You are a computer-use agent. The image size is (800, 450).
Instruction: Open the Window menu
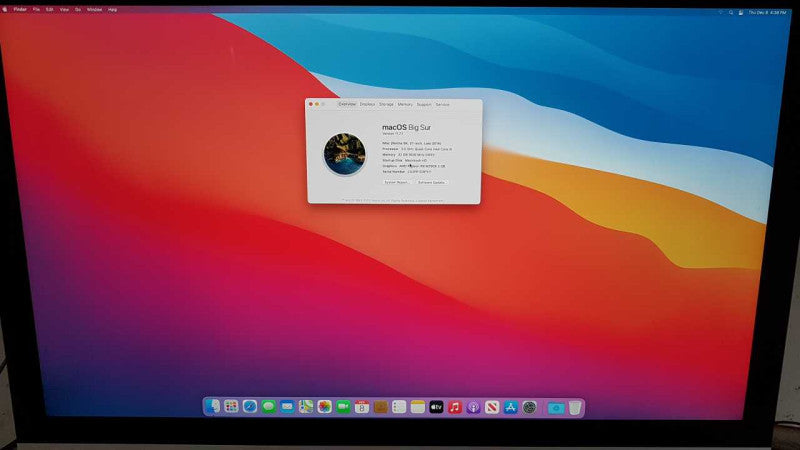(x=94, y=9)
